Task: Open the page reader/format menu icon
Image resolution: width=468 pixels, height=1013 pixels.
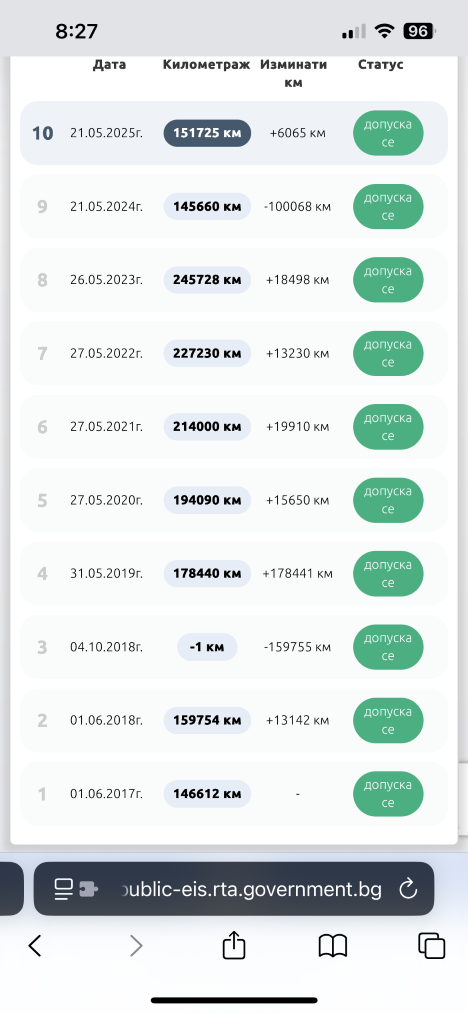Action: [63, 889]
